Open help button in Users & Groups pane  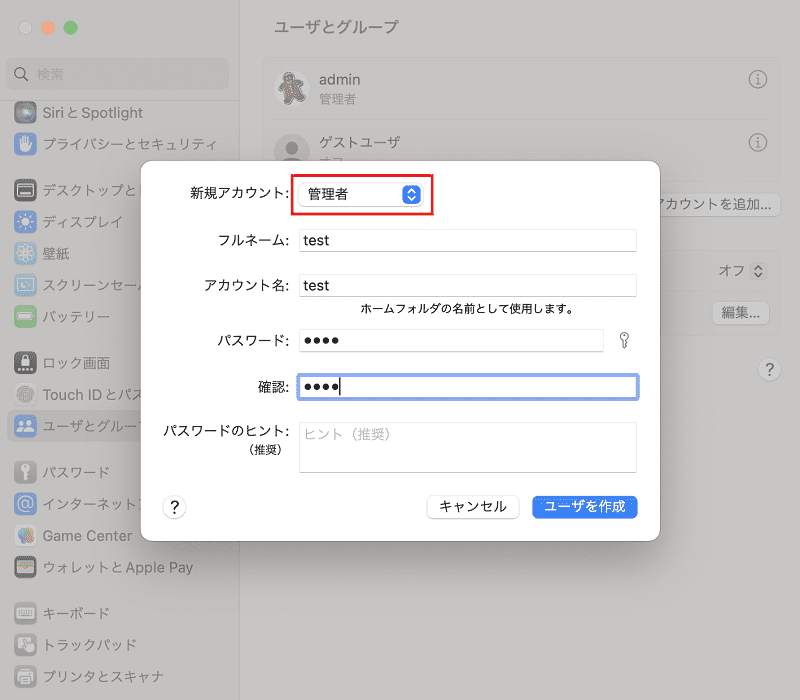coord(769,369)
